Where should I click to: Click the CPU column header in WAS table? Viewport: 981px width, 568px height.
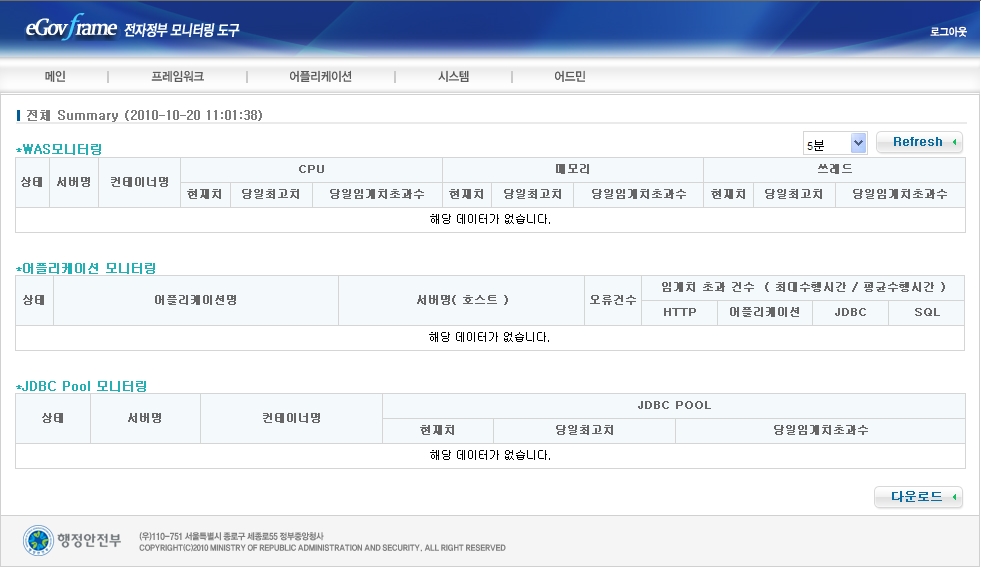(311, 170)
